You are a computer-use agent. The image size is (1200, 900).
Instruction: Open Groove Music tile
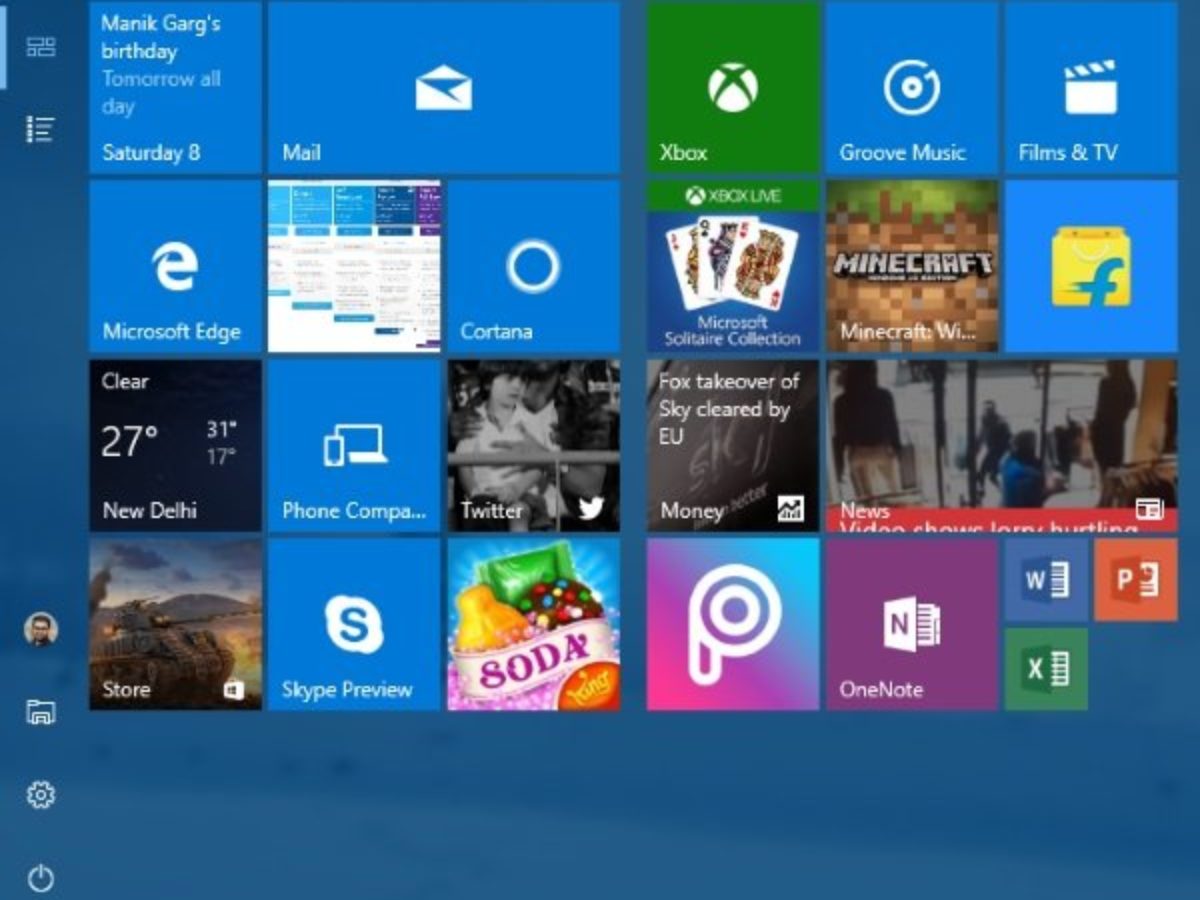912,88
